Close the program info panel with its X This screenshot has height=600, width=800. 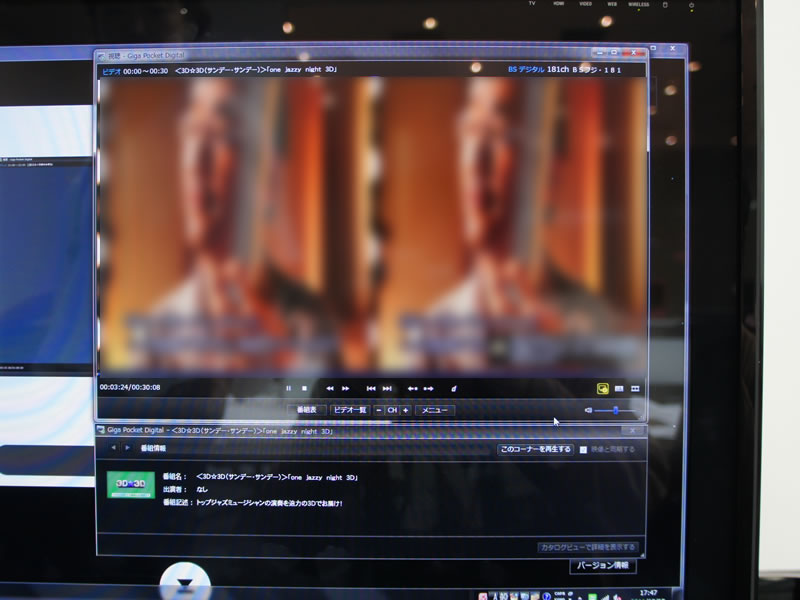click(x=633, y=431)
